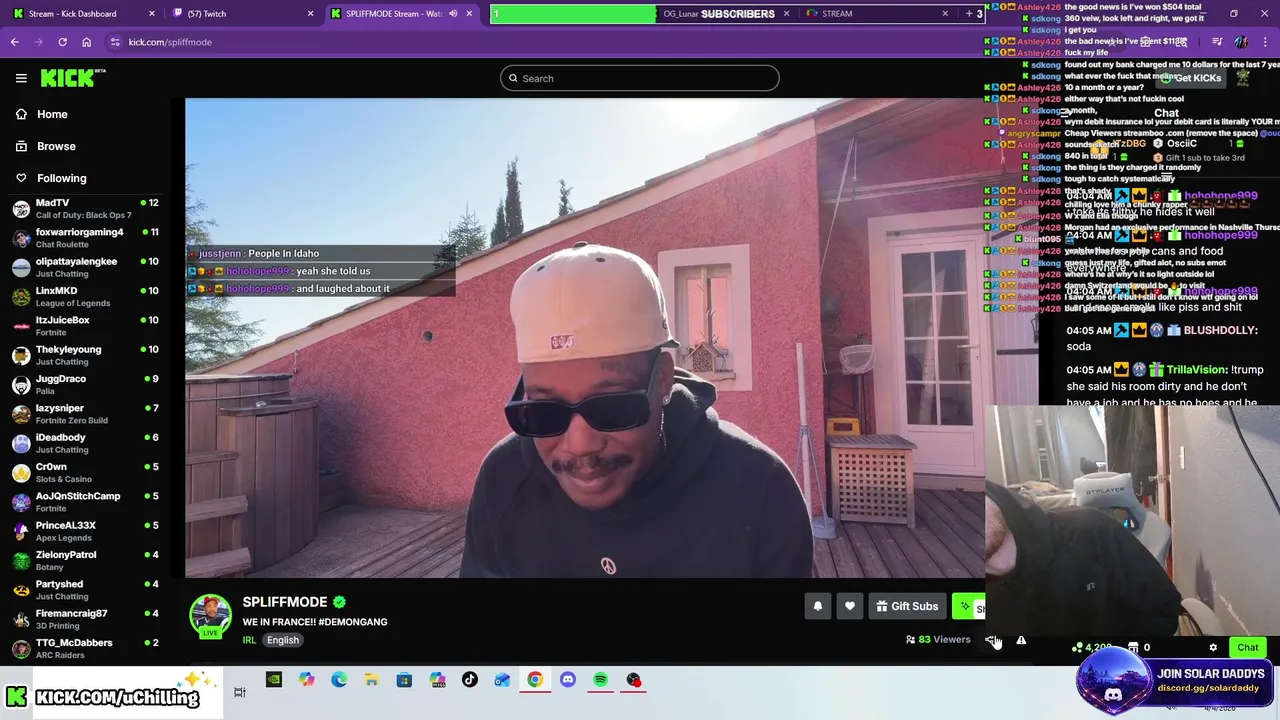Open Discord from taskbar
1280x720 pixels.
568,680
